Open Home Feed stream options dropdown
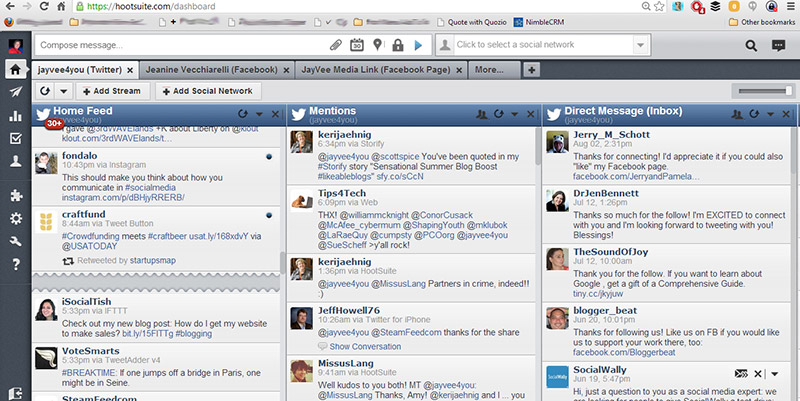Screen dimensions: 800x401 pos(259,114)
